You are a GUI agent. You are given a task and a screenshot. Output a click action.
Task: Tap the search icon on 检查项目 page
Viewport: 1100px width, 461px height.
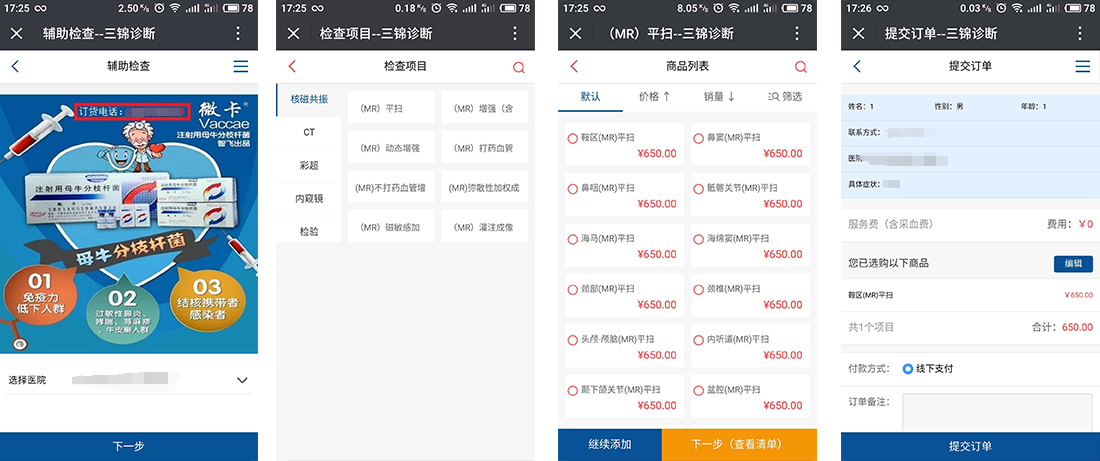coord(518,67)
